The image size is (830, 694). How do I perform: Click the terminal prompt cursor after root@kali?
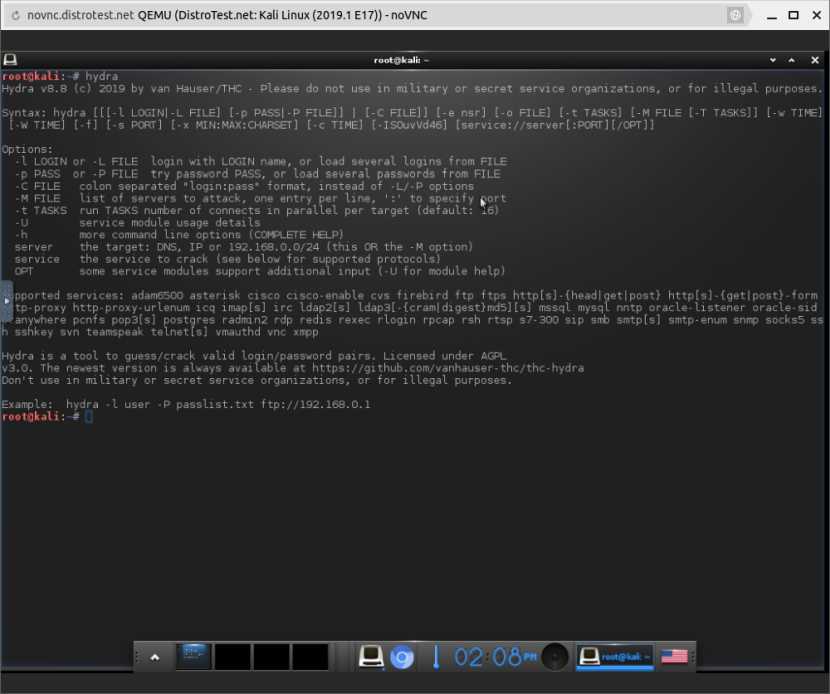pyautogui.click(x=89, y=417)
